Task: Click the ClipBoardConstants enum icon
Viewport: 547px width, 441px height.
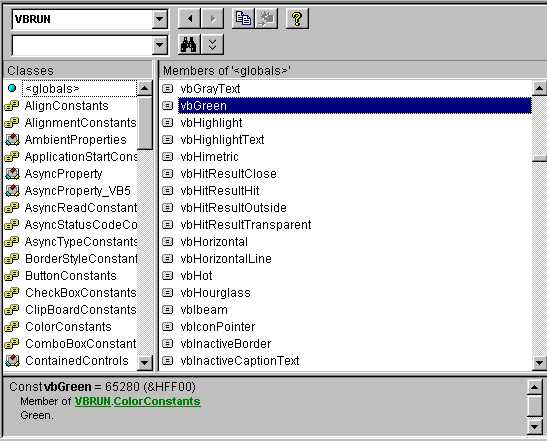Action: pyautogui.click(x=12, y=309)
